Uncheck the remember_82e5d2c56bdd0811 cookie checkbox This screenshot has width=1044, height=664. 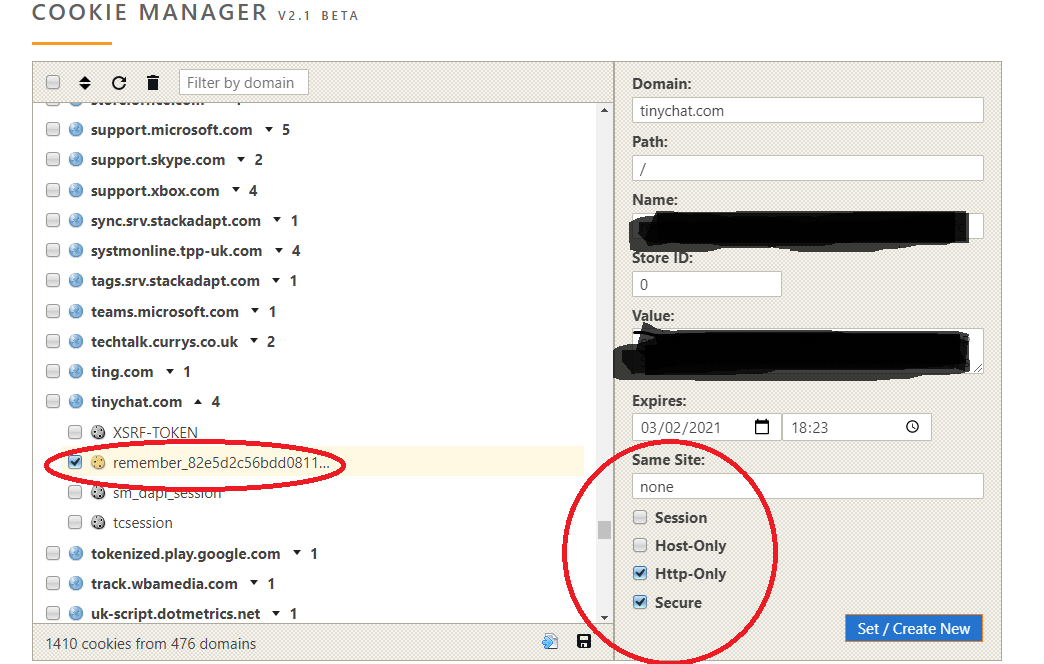75,462
